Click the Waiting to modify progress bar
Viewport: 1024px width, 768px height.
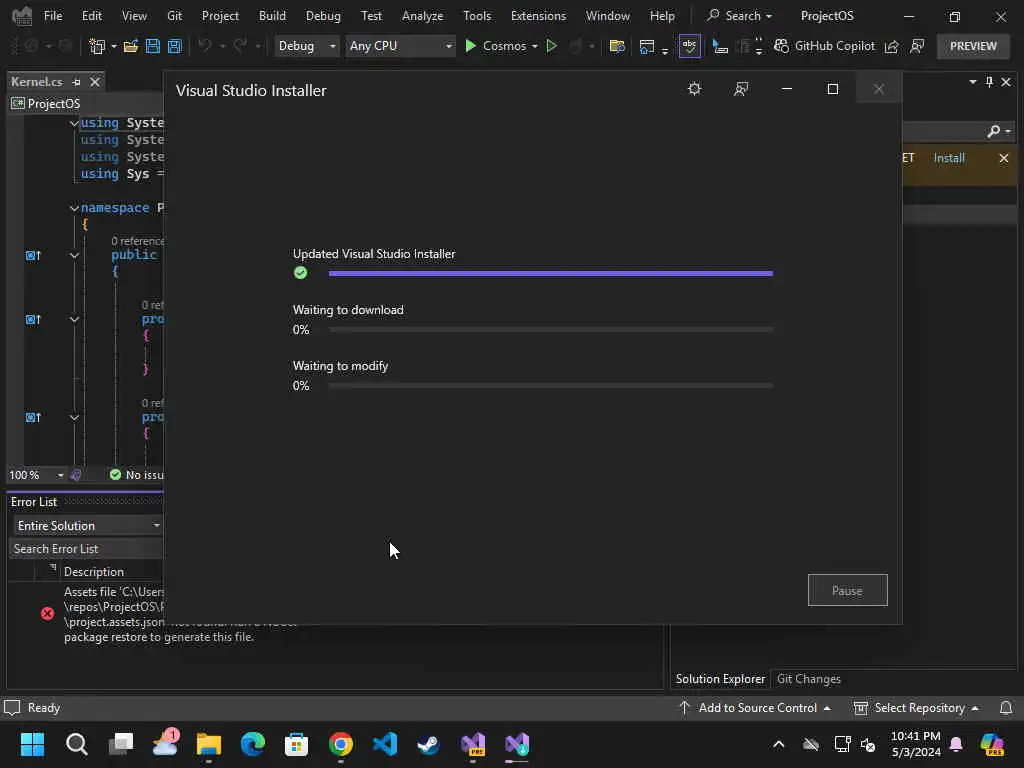tap(551, 386)
